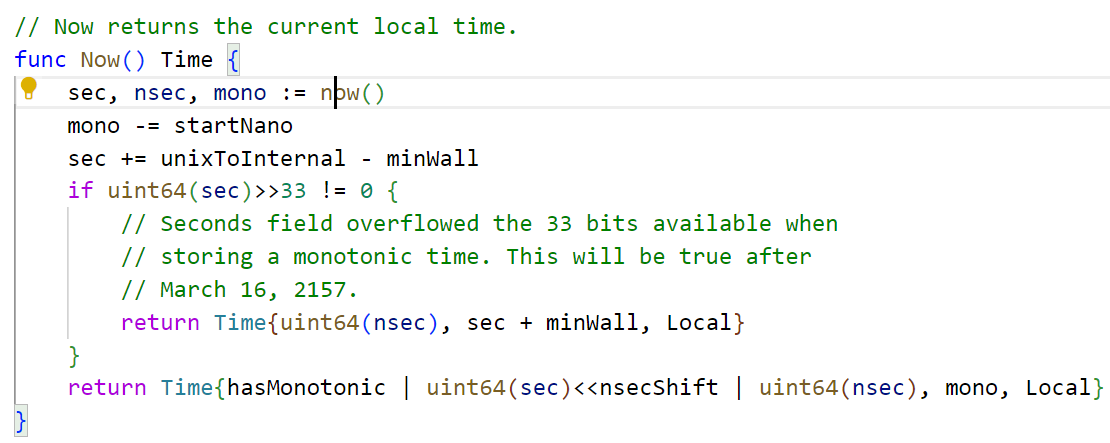Click the number 33 in the shift expression
This screenshot has height=443, width=1110.
(293, 191)
